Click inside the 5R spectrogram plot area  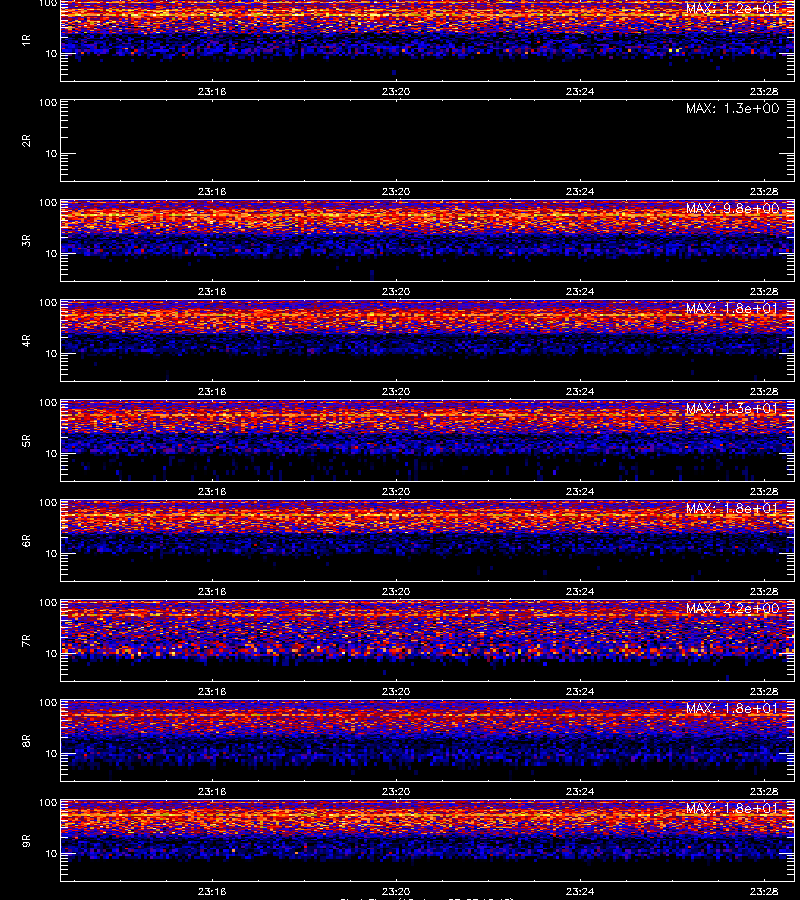428,441
